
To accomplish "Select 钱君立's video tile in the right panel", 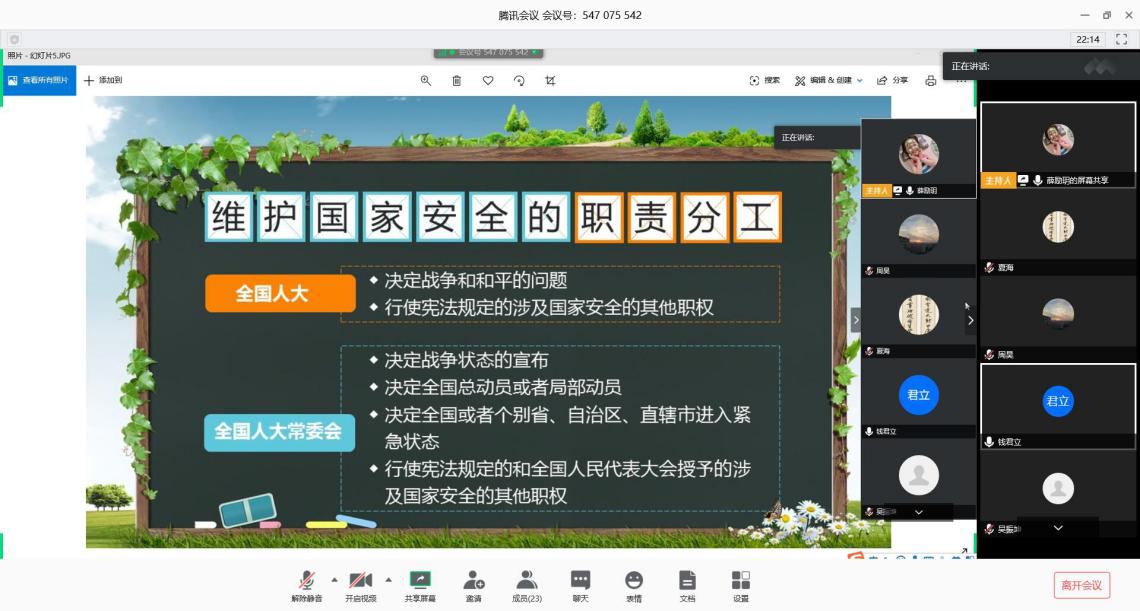I will [x=1057, y=403].
